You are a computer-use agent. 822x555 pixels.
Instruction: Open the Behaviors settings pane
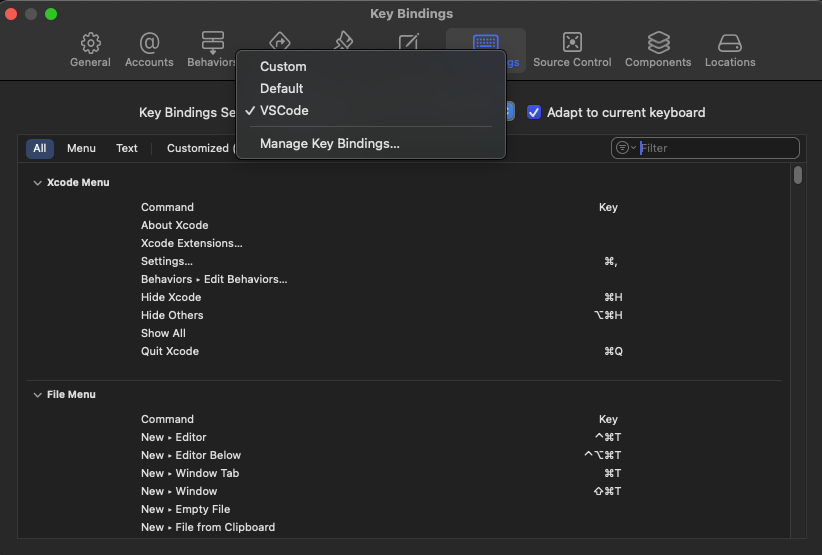(212, 50)
